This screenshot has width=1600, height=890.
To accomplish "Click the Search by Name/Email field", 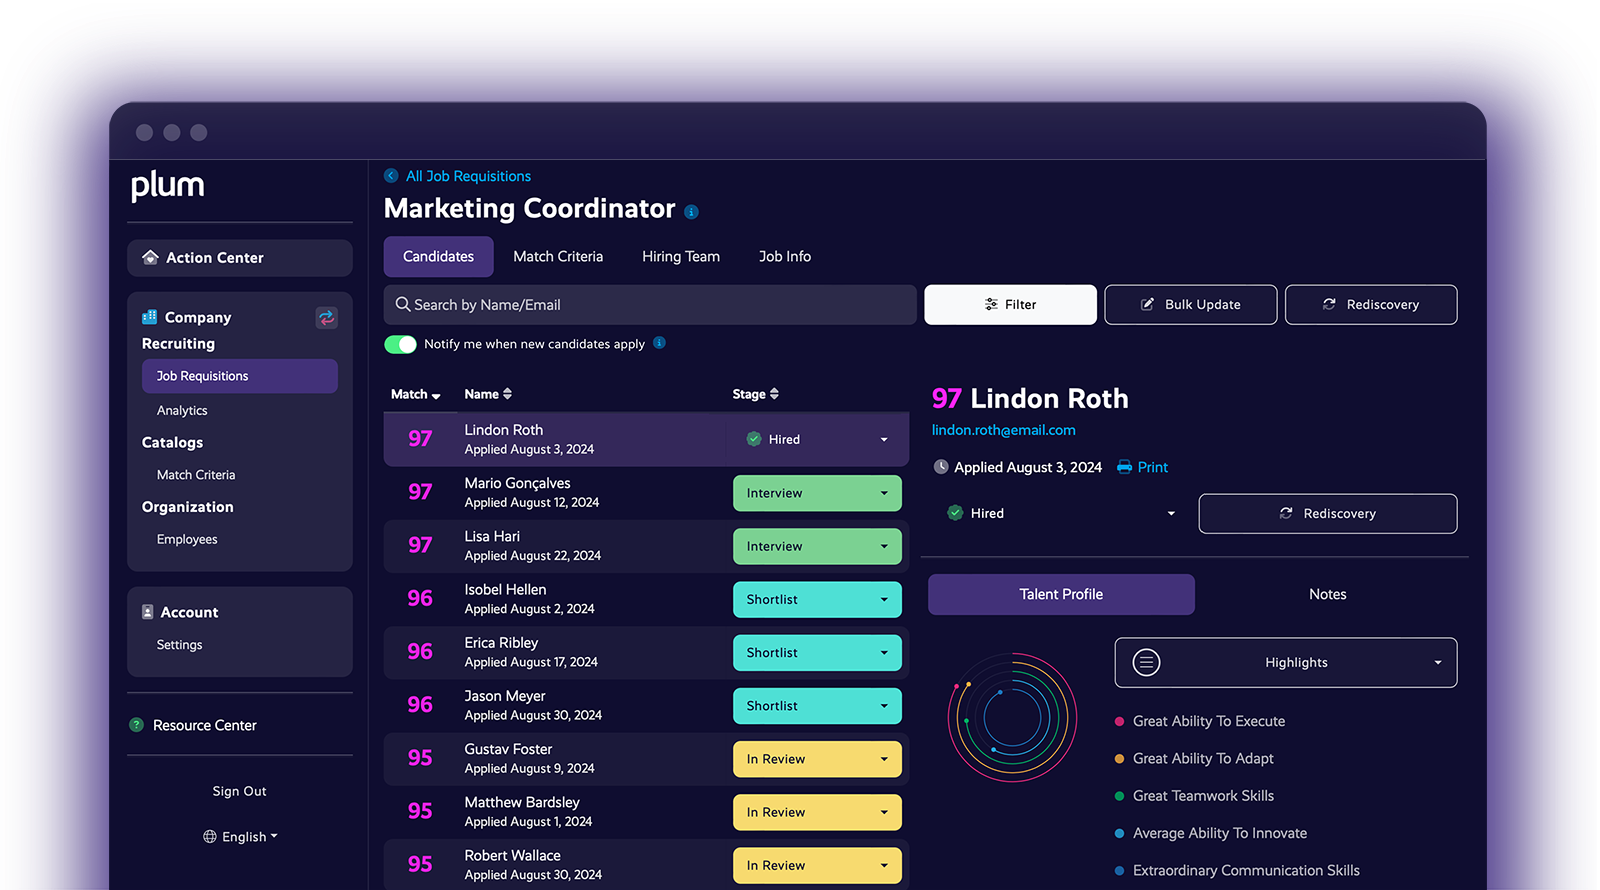I will 650,305.
